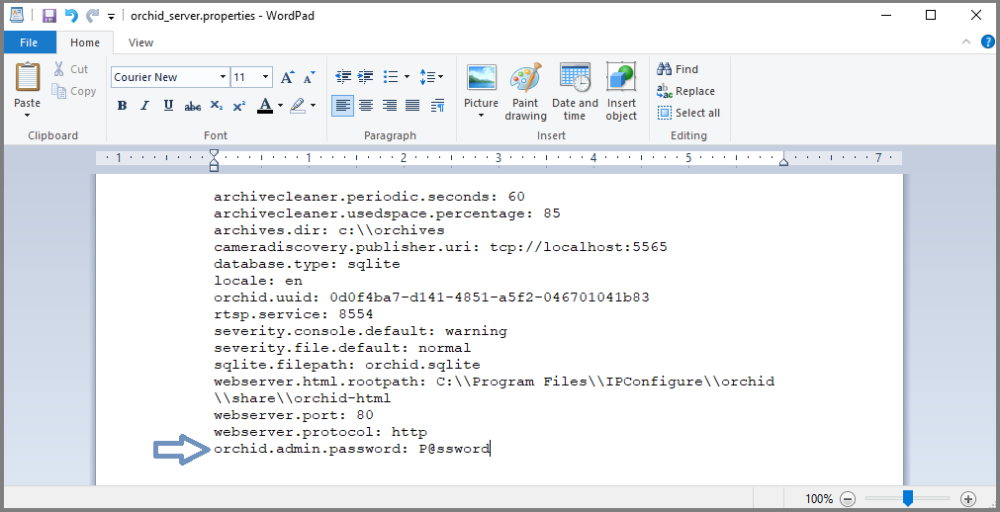Click the Redo arrow in title bar
Viewport: 1000px width, 512px height.
point(93,15)
